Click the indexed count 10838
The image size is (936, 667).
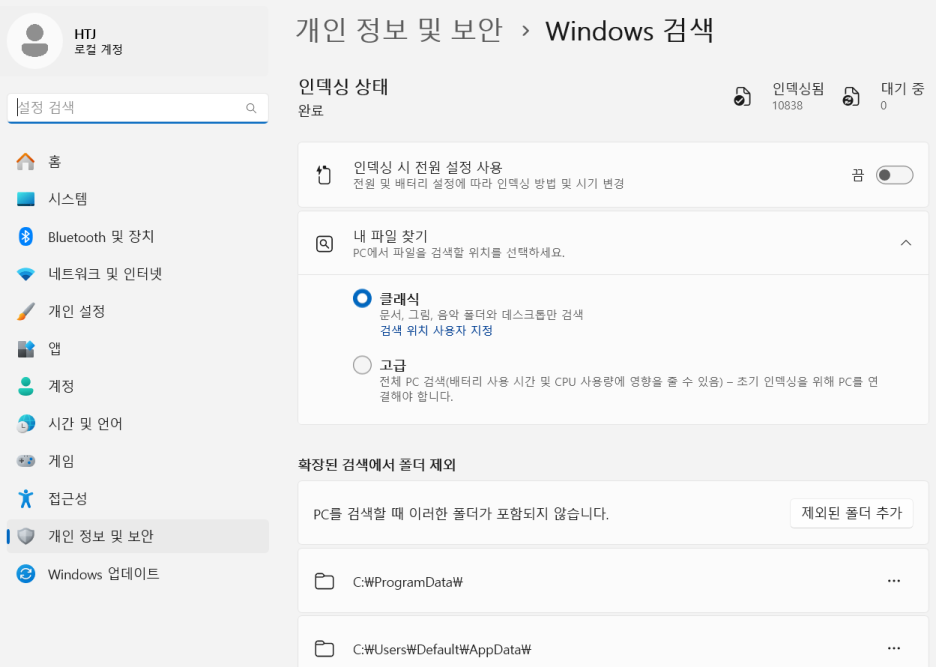(x=787, y=106)
